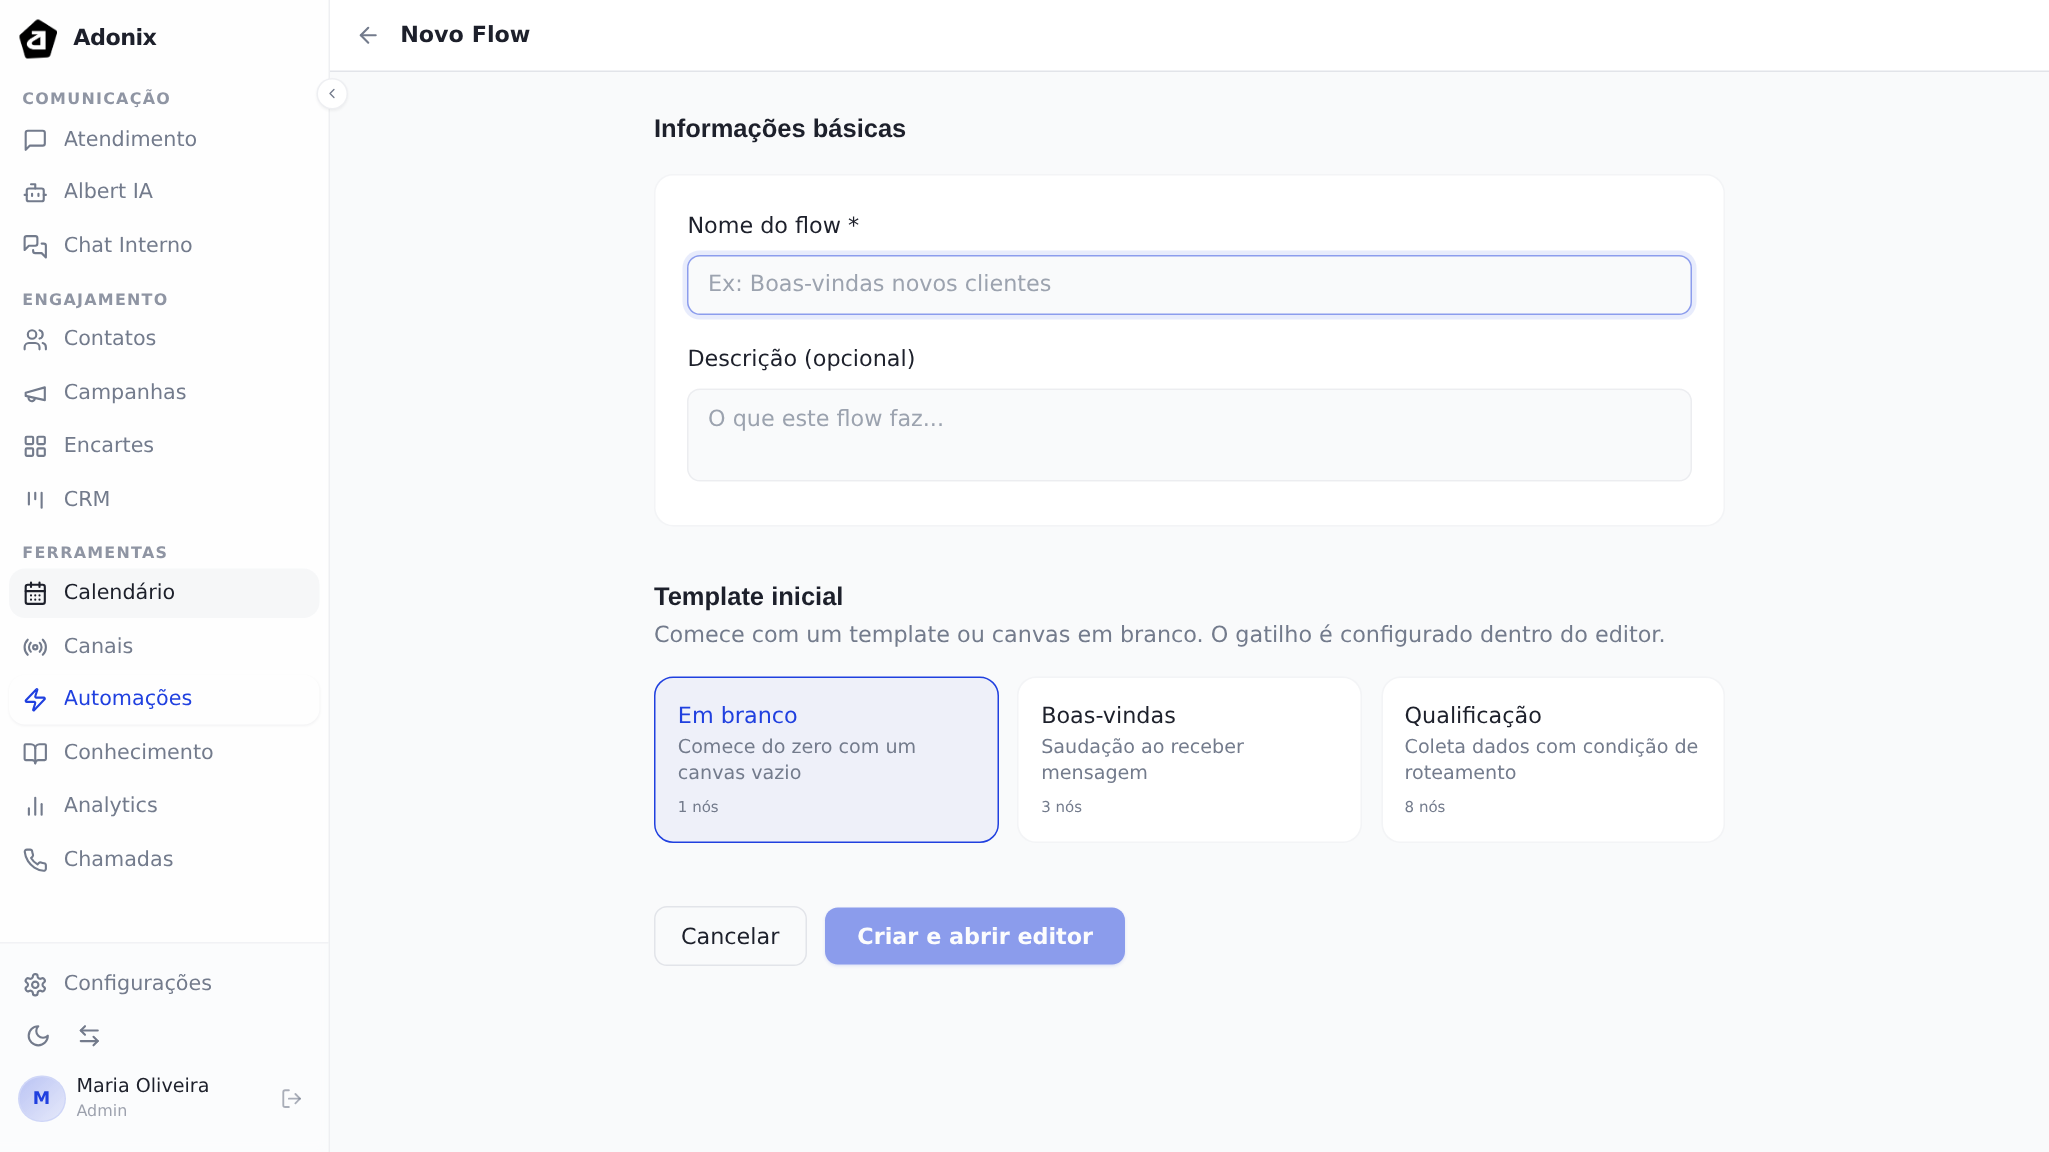Open Conhecimento in the sidebar
Viewport: 2049px width, 1152px height.
coord(138,752)
